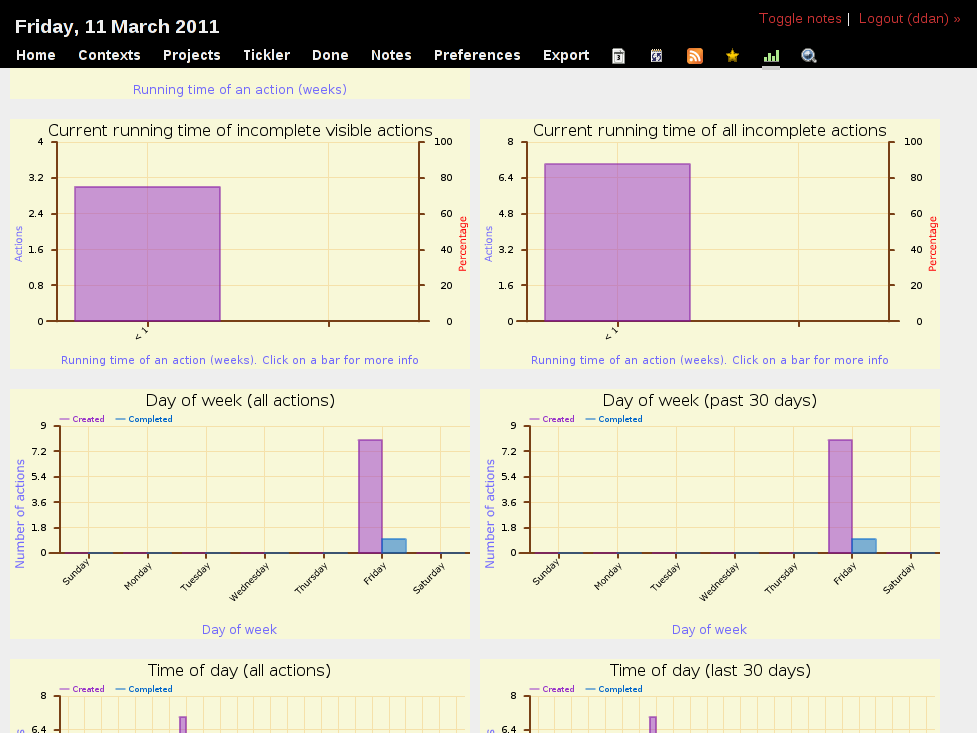Open the recurring todos icon in navigation
Viewport: 977px width, 733px height.
tap(656, 56)
